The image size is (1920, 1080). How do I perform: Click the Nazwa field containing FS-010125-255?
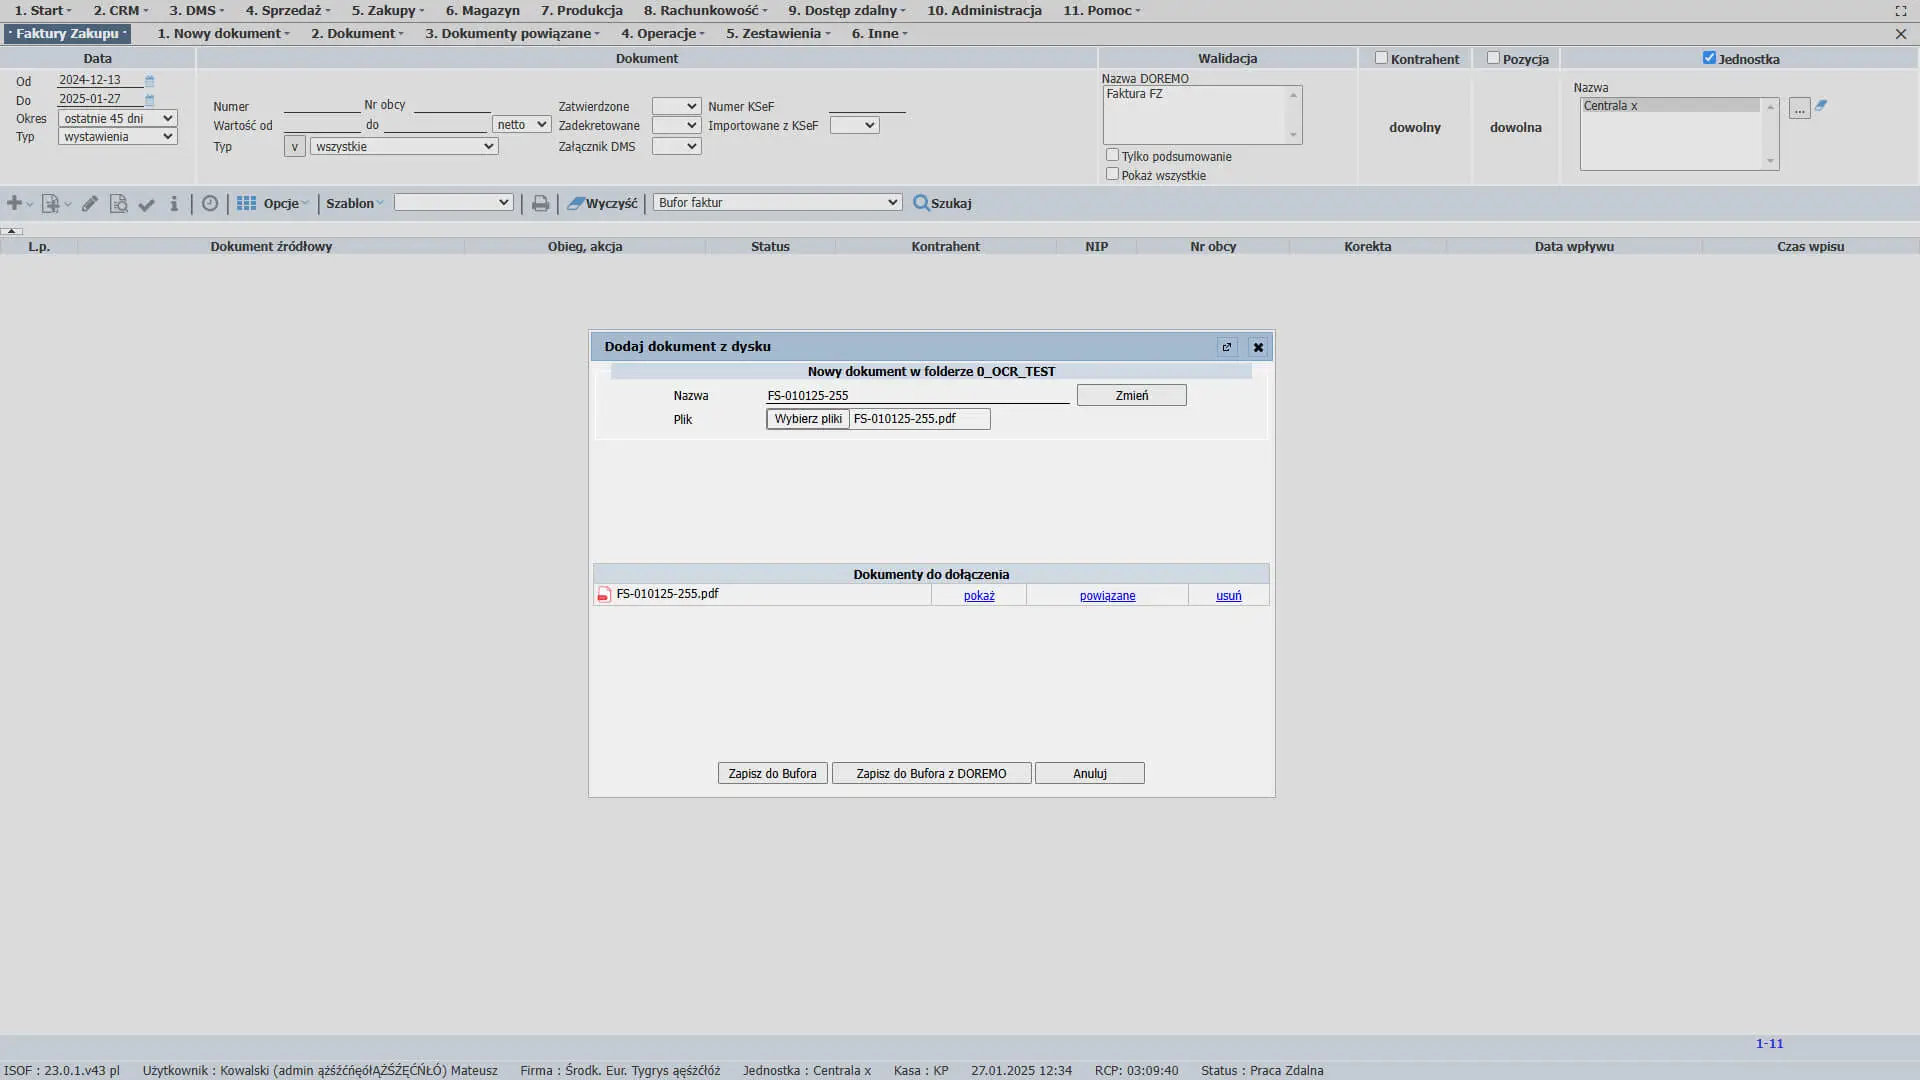pyautogui.click(x=916, y=395)
